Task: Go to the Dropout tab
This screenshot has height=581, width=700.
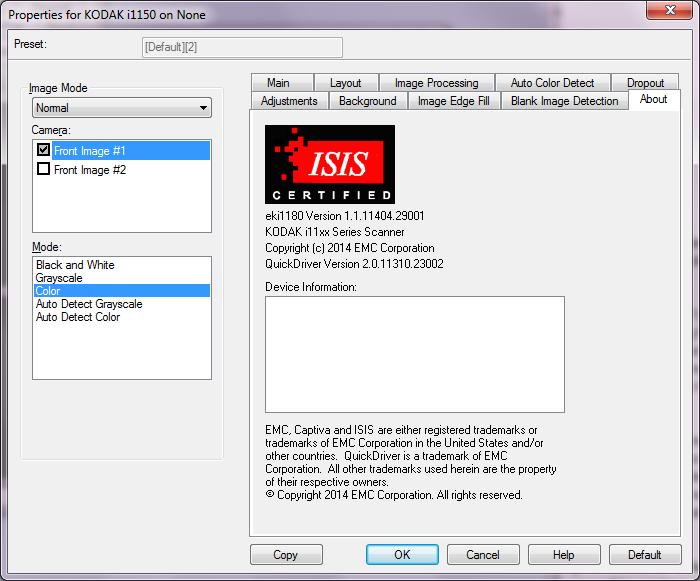Action: (x=645, y=83)
